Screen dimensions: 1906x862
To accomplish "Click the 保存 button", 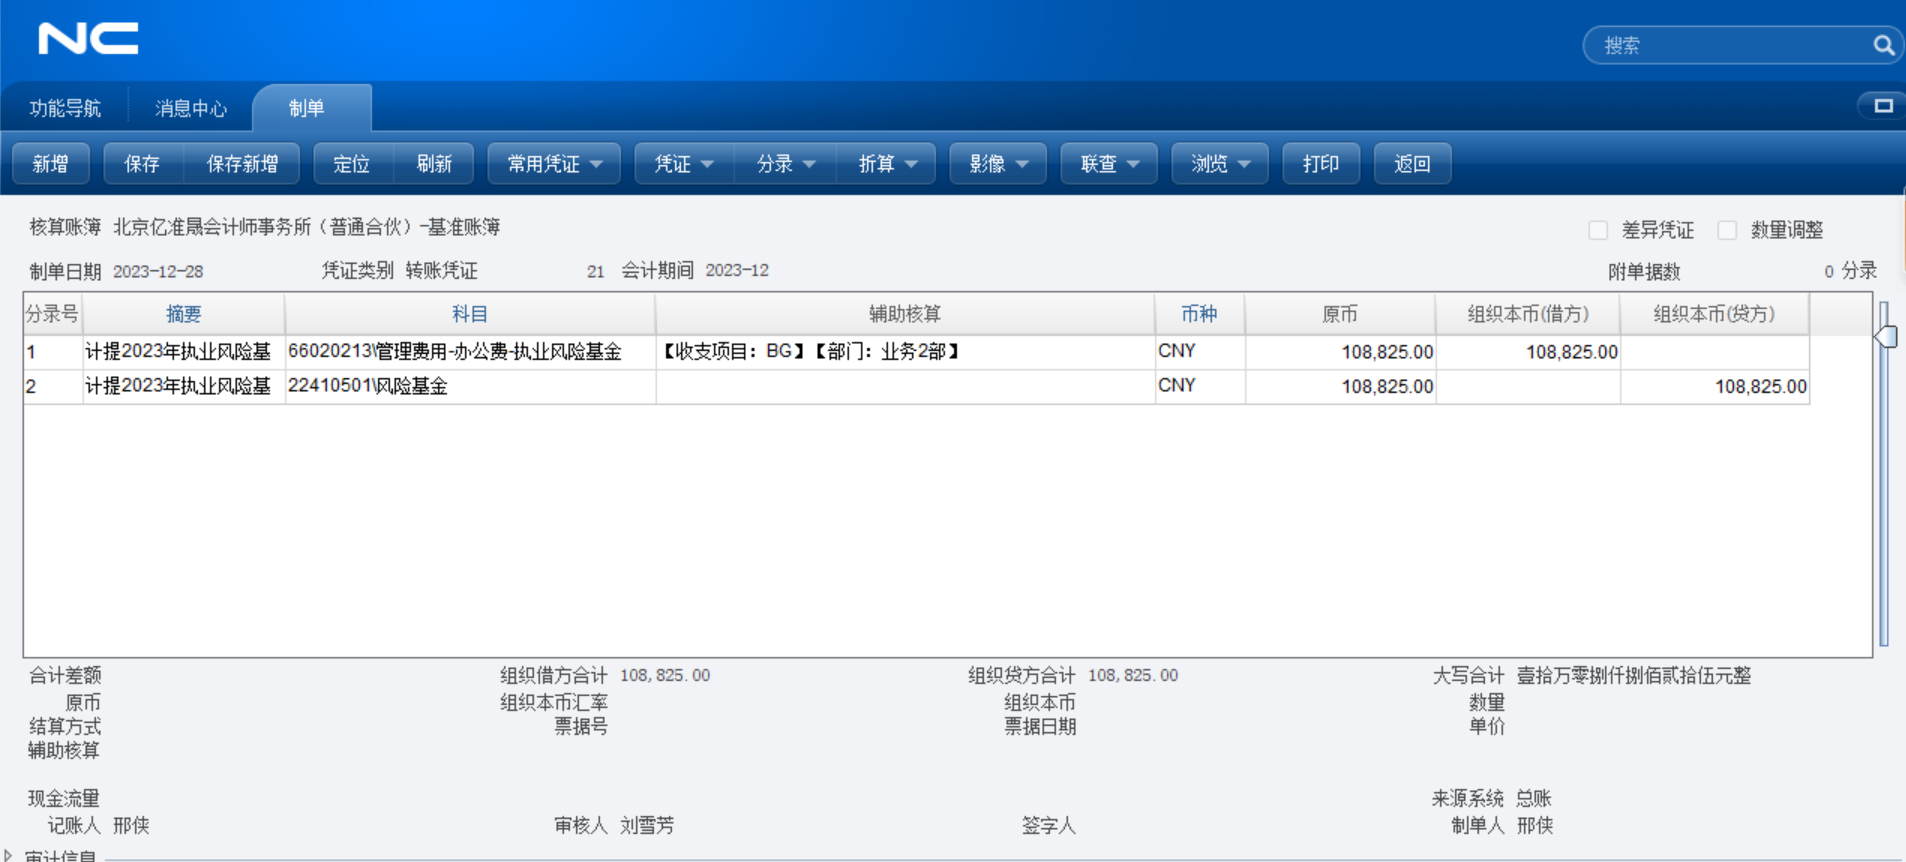I will coord(142,164).
